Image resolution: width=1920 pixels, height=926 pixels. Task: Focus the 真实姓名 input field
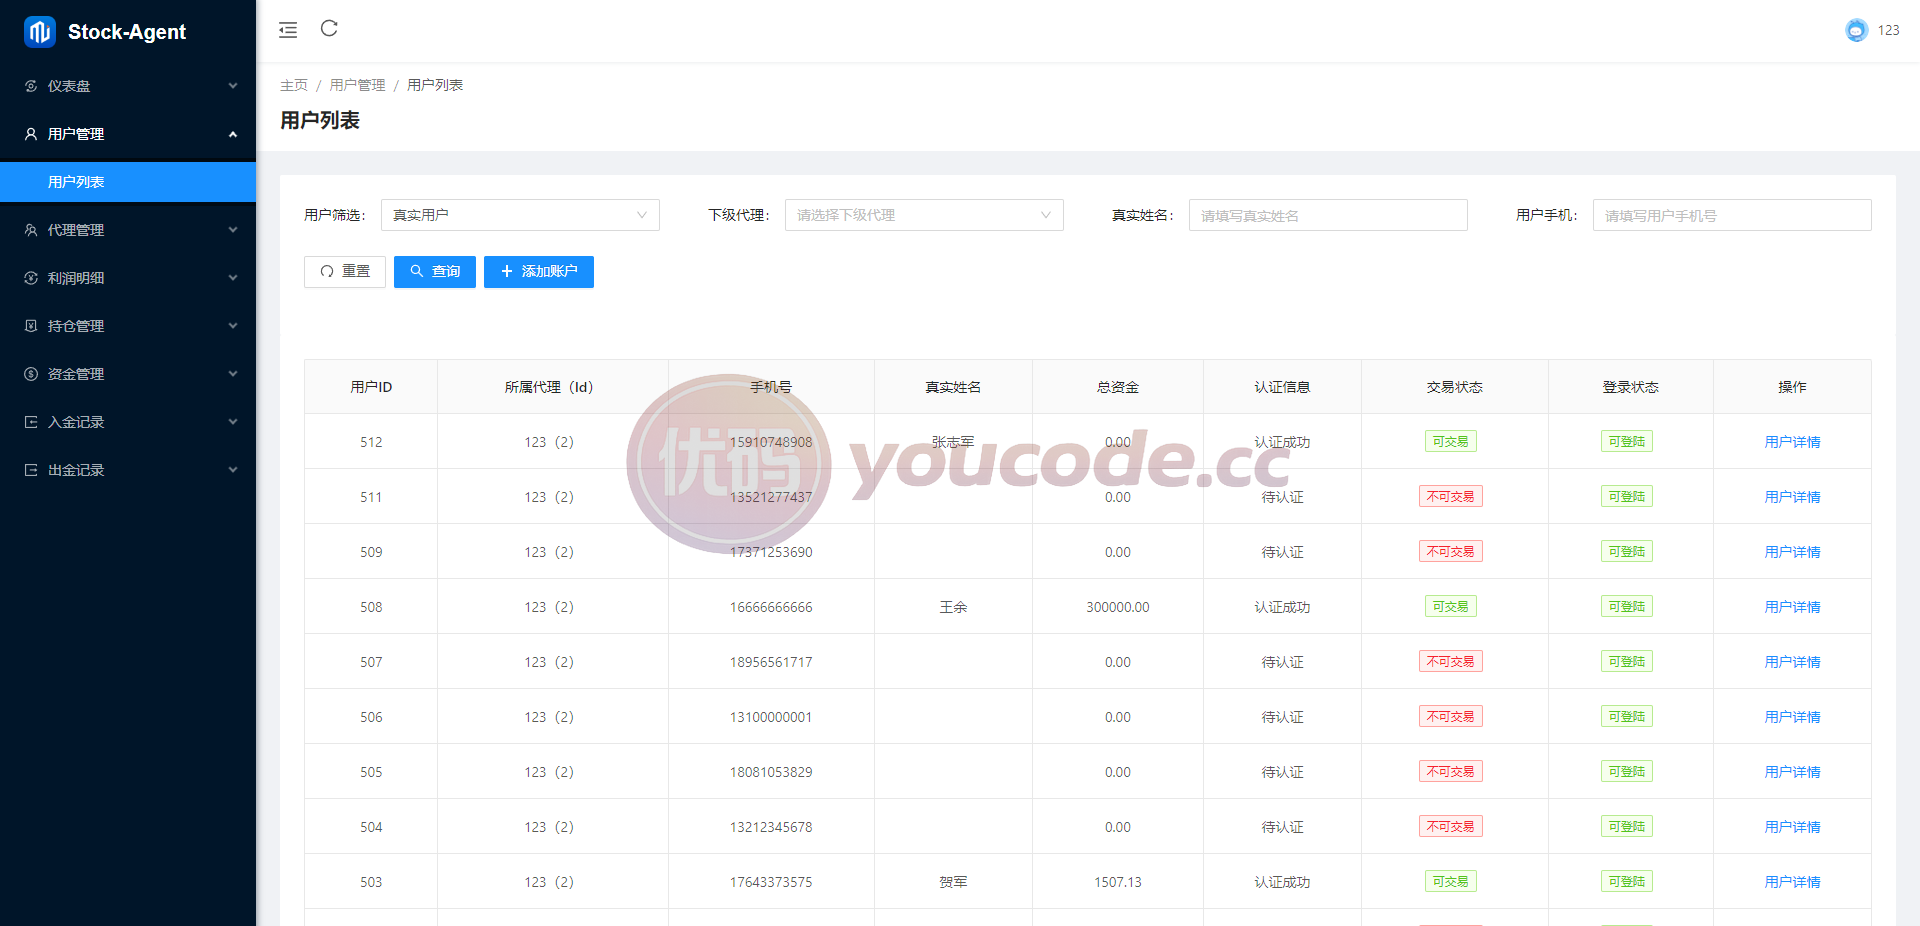(1328, 215)
